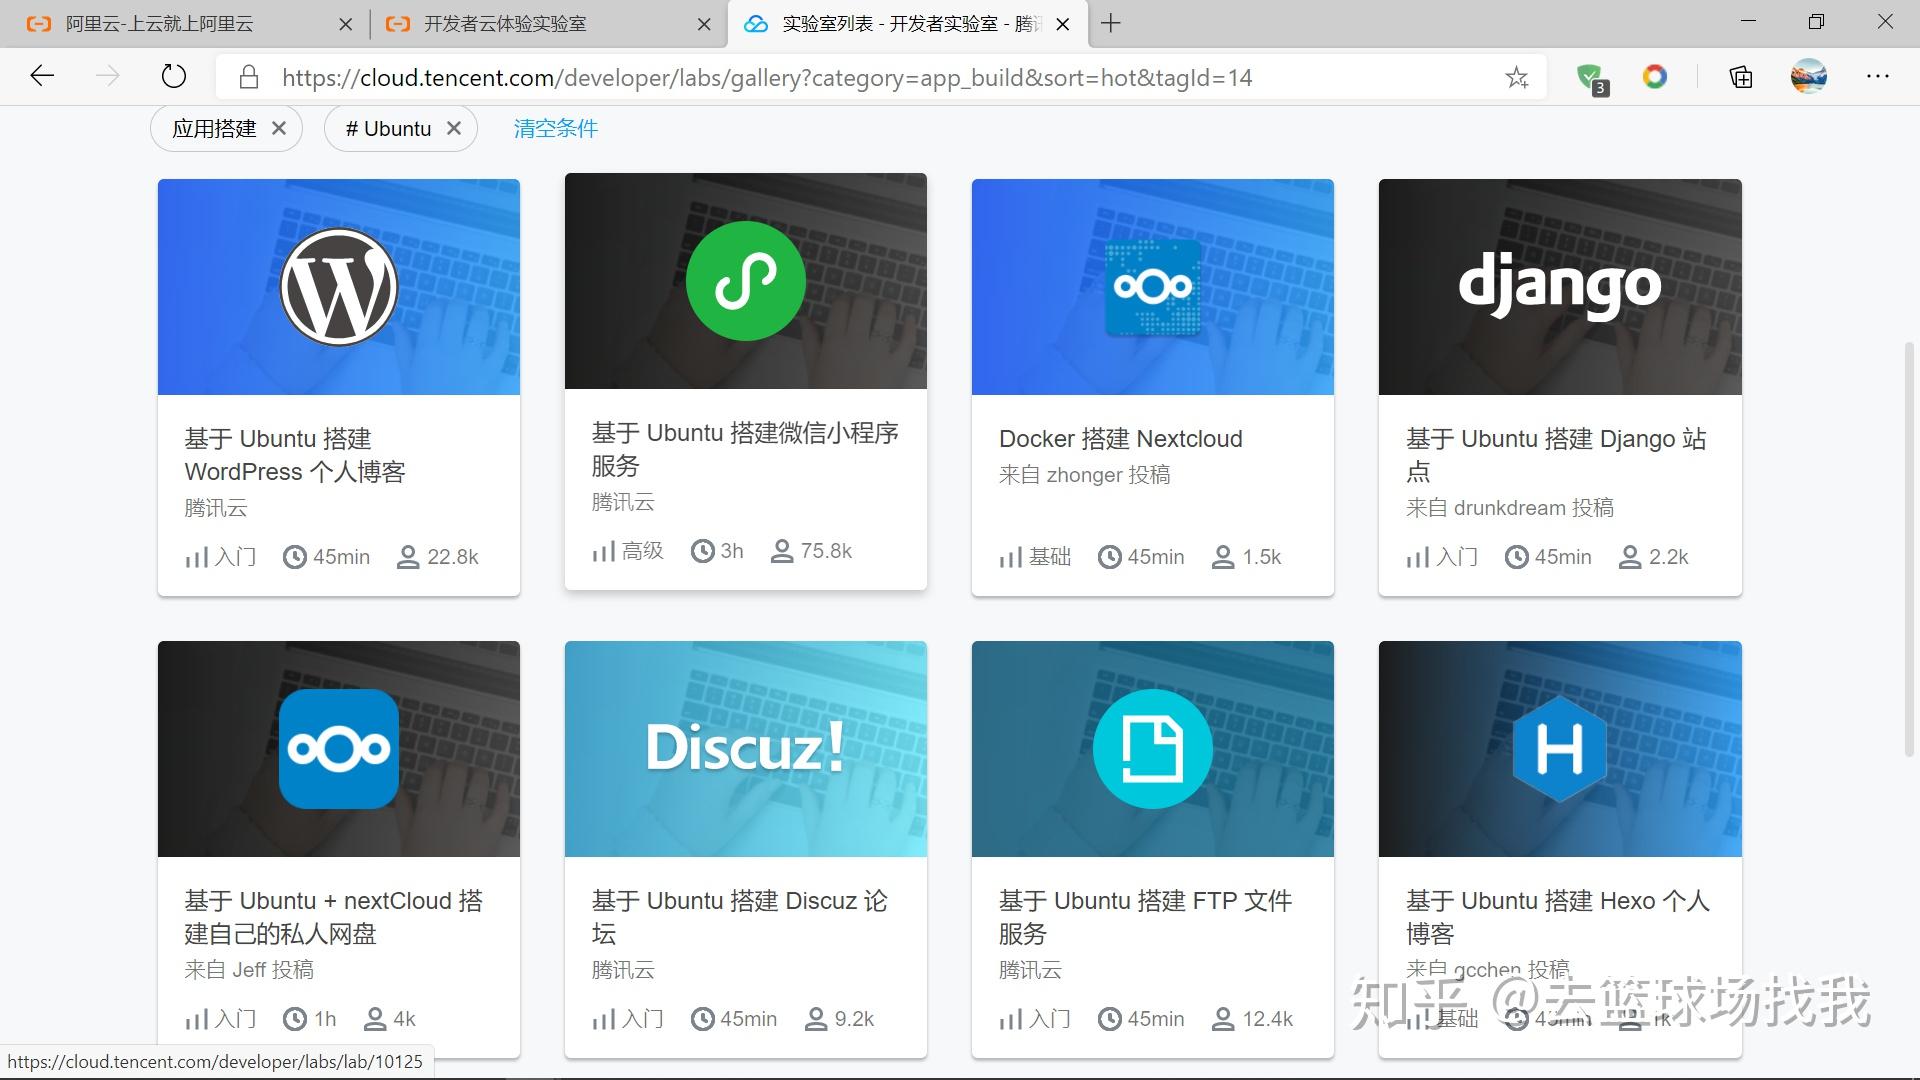Remove the # Ubuntu filter tag
1920x1080 pixels.
[x=454, y=128]
